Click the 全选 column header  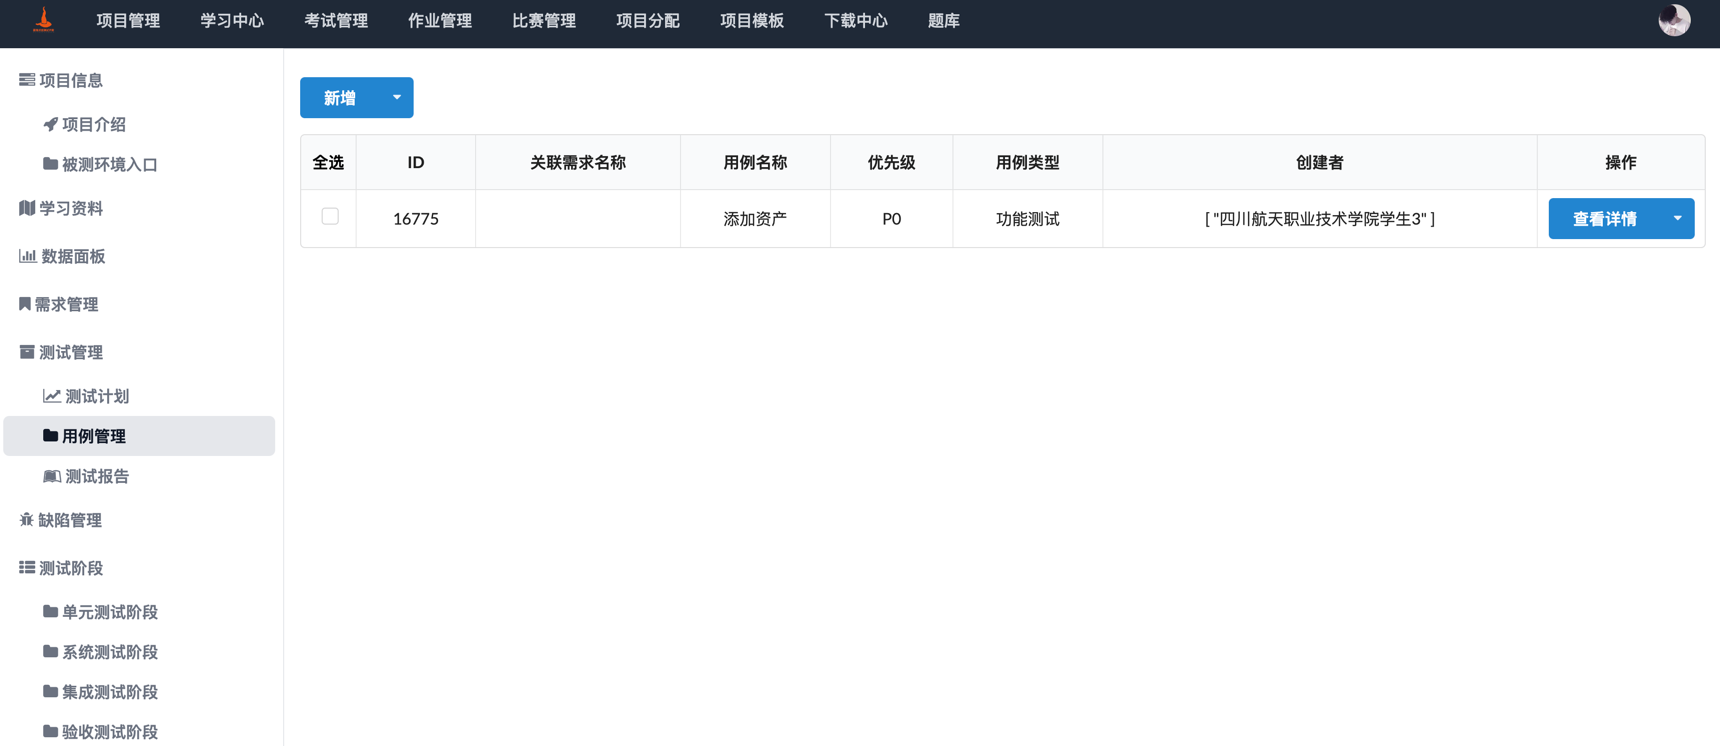tap(328, 162)
